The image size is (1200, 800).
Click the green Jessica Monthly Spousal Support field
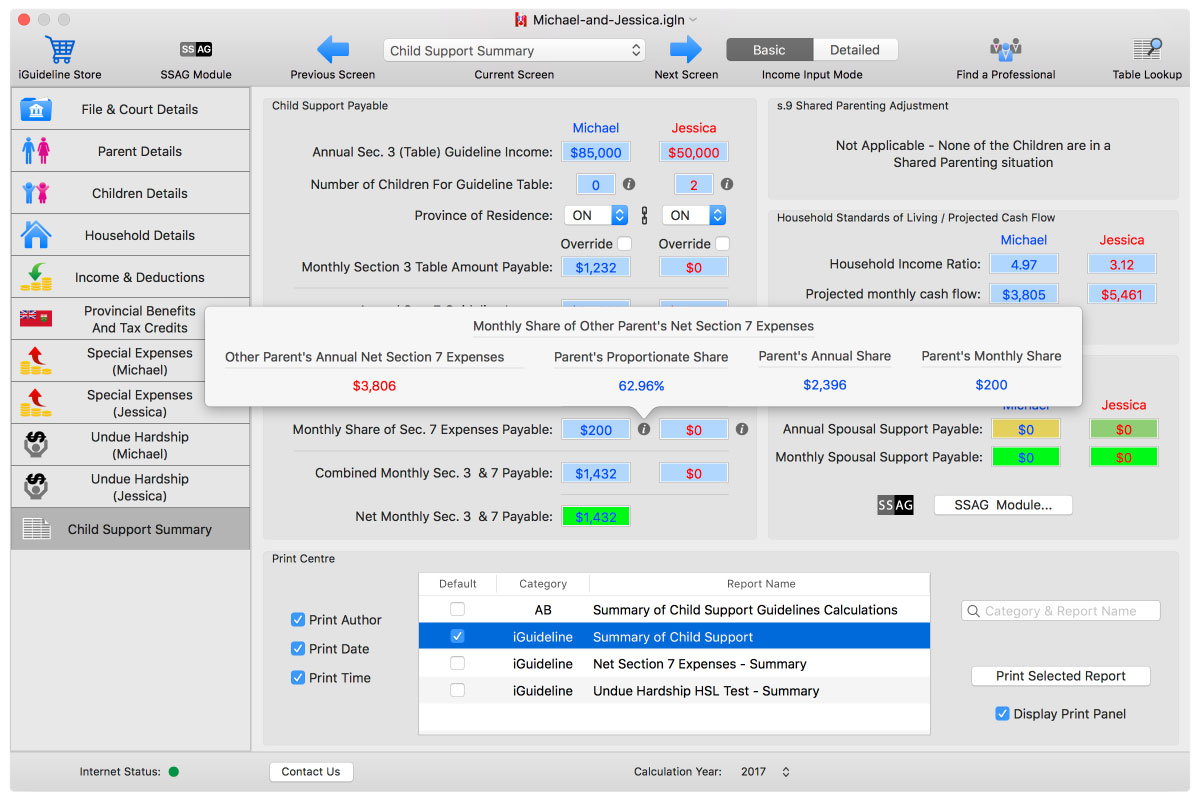(x=1124, y=457)
